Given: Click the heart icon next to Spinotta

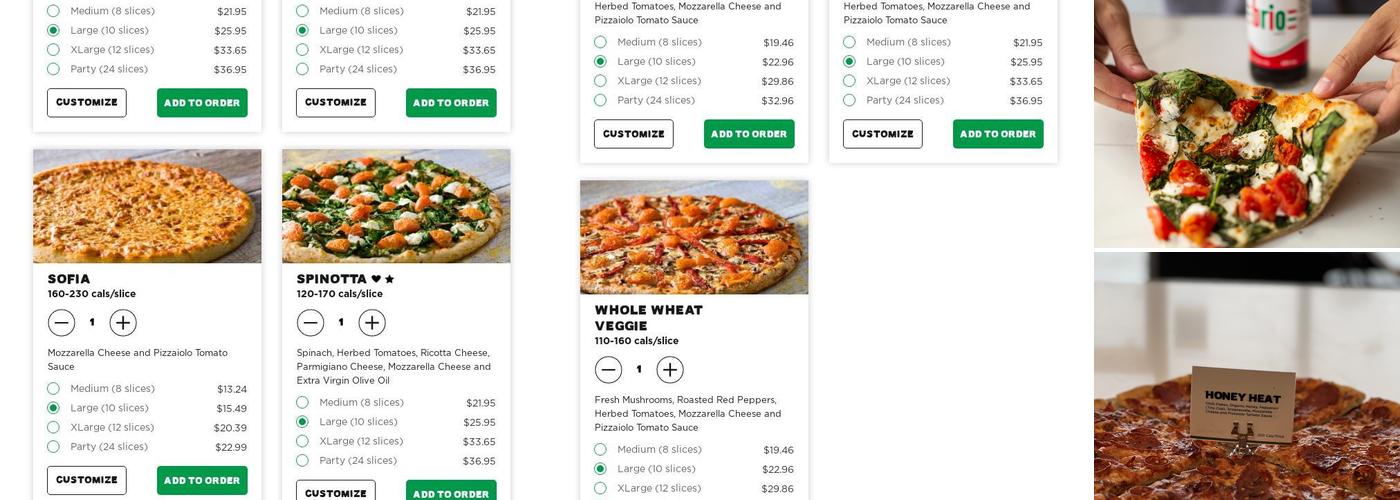Looking at the screenshot, I should tap(376, 279).
